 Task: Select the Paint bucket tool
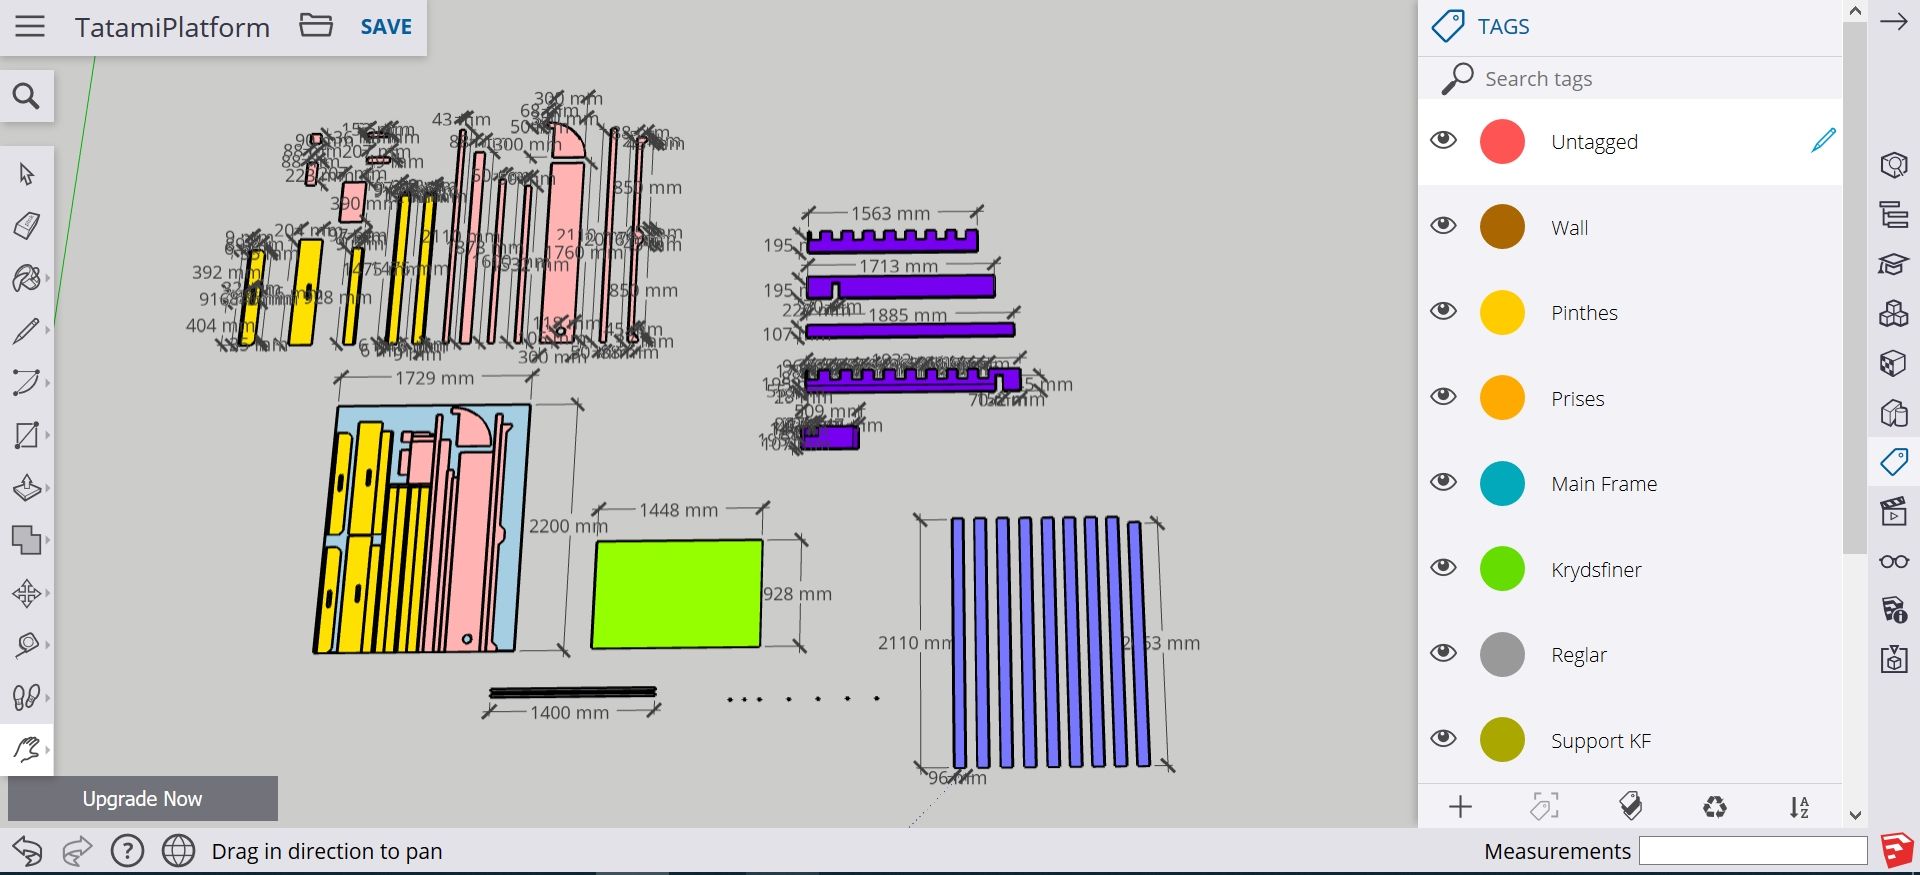[26, 278]
